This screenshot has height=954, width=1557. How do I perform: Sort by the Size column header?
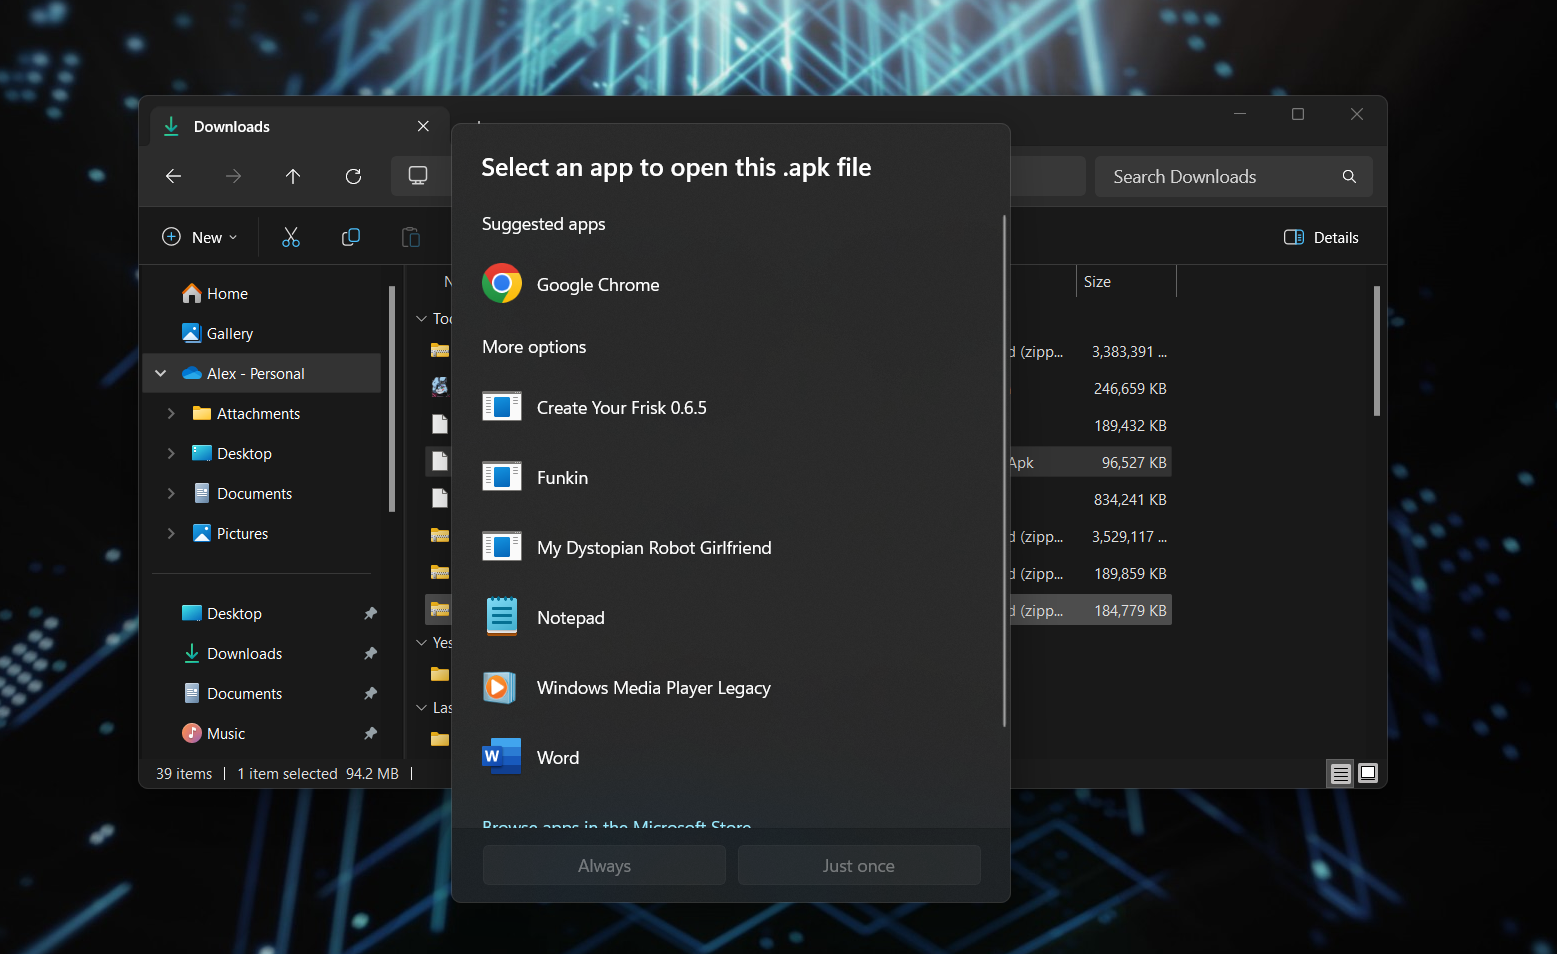tap(1127, 282)
